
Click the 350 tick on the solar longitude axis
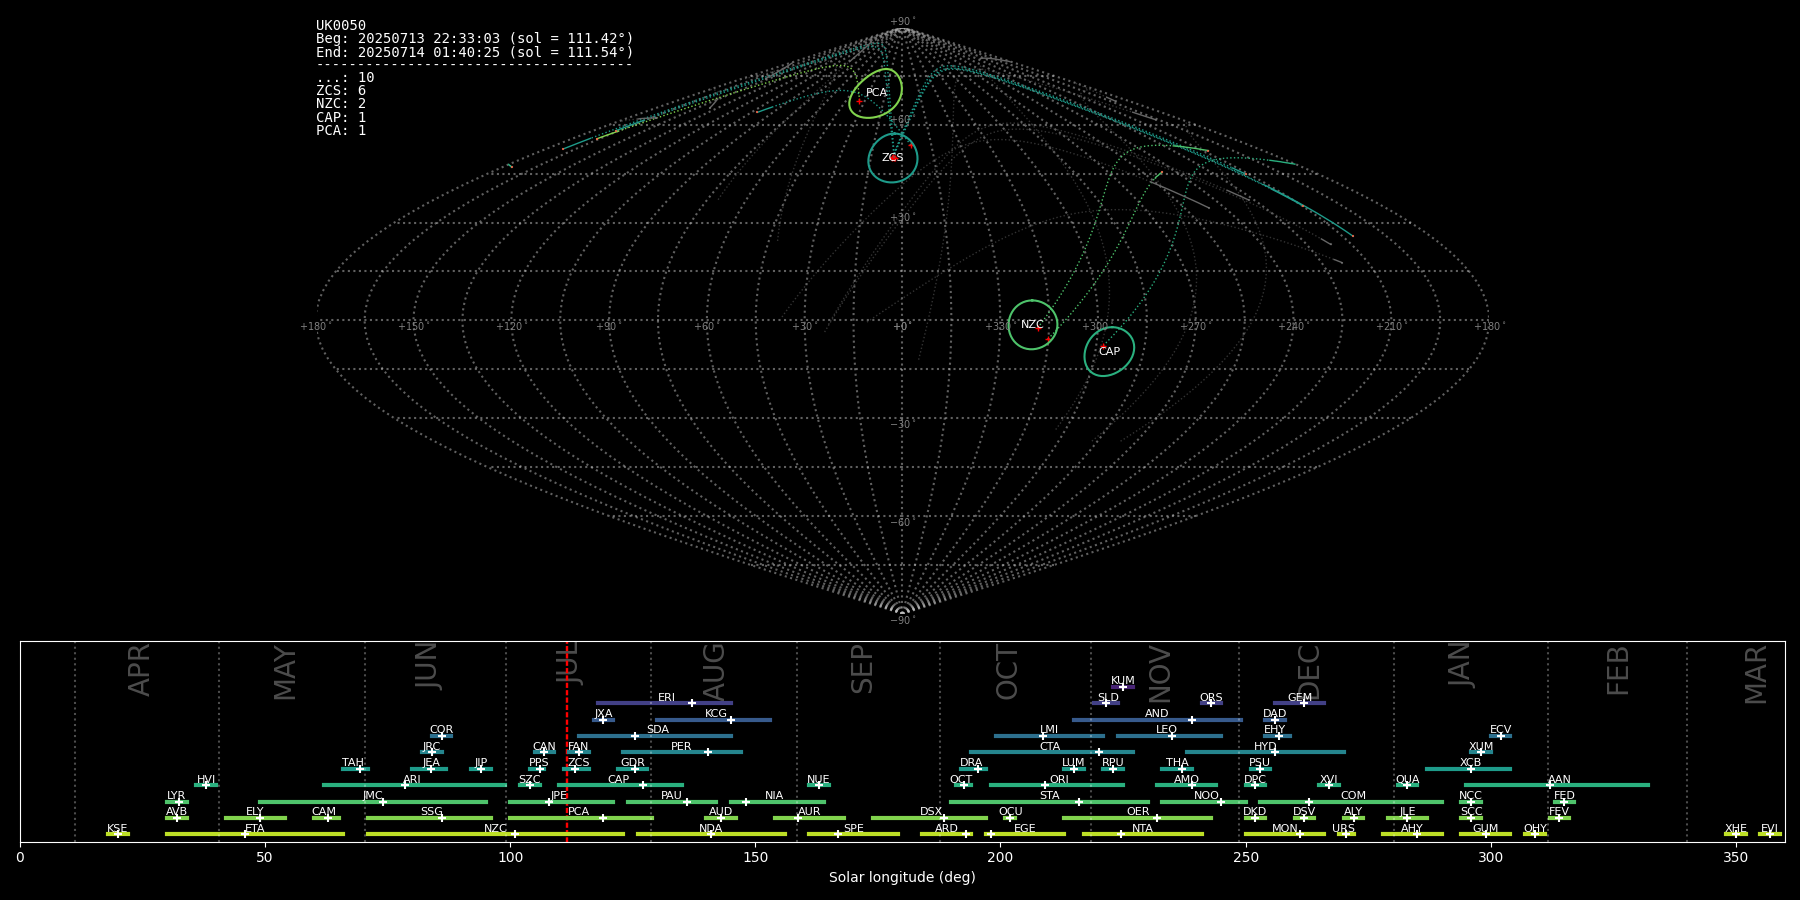pos(1735,857)
